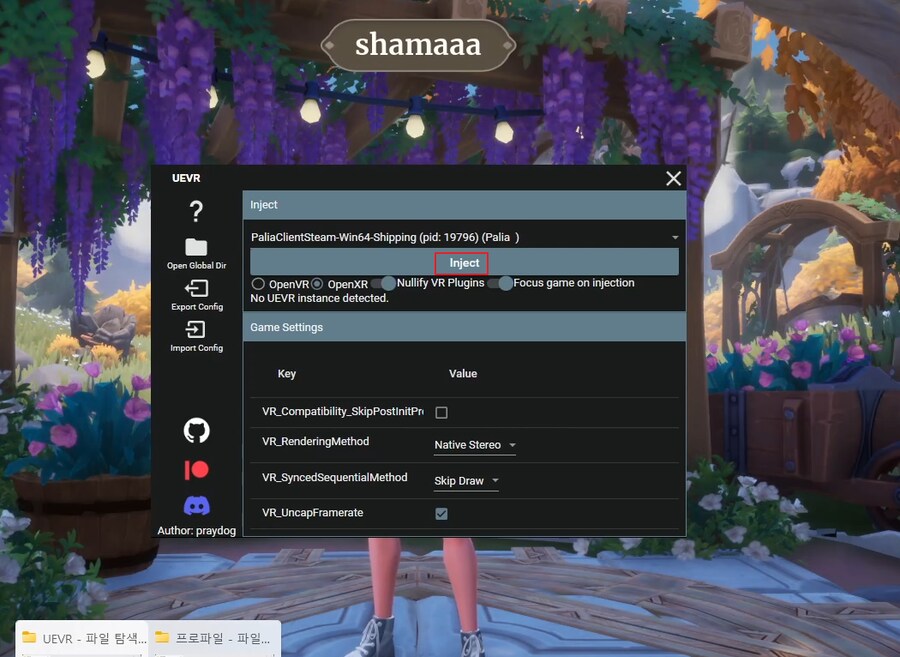Open Discord via the sidebar icon

[196, 505]
